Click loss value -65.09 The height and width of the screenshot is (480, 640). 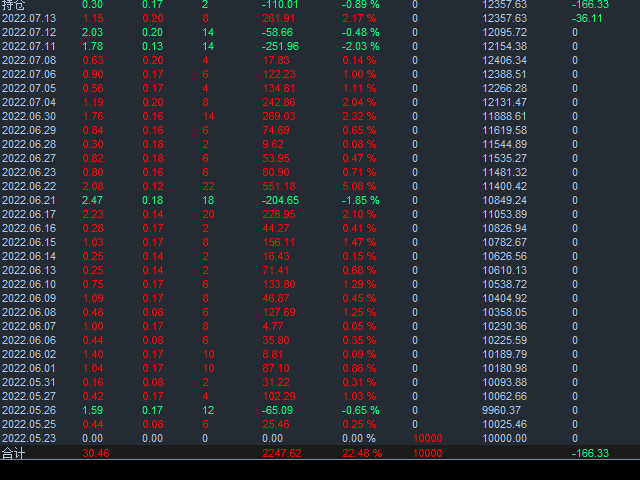click(x=277, y=410)
